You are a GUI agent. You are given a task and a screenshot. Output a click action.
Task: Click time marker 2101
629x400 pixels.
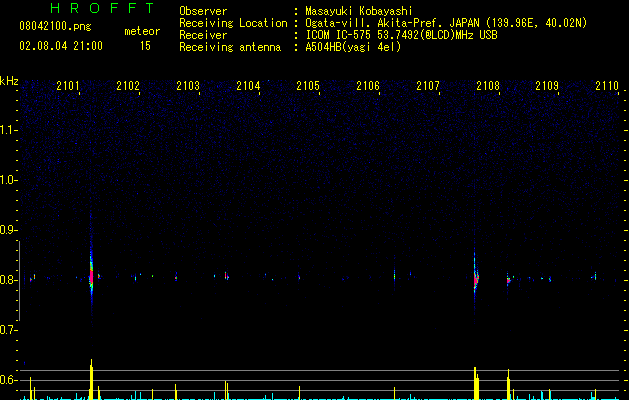[68, 86]
